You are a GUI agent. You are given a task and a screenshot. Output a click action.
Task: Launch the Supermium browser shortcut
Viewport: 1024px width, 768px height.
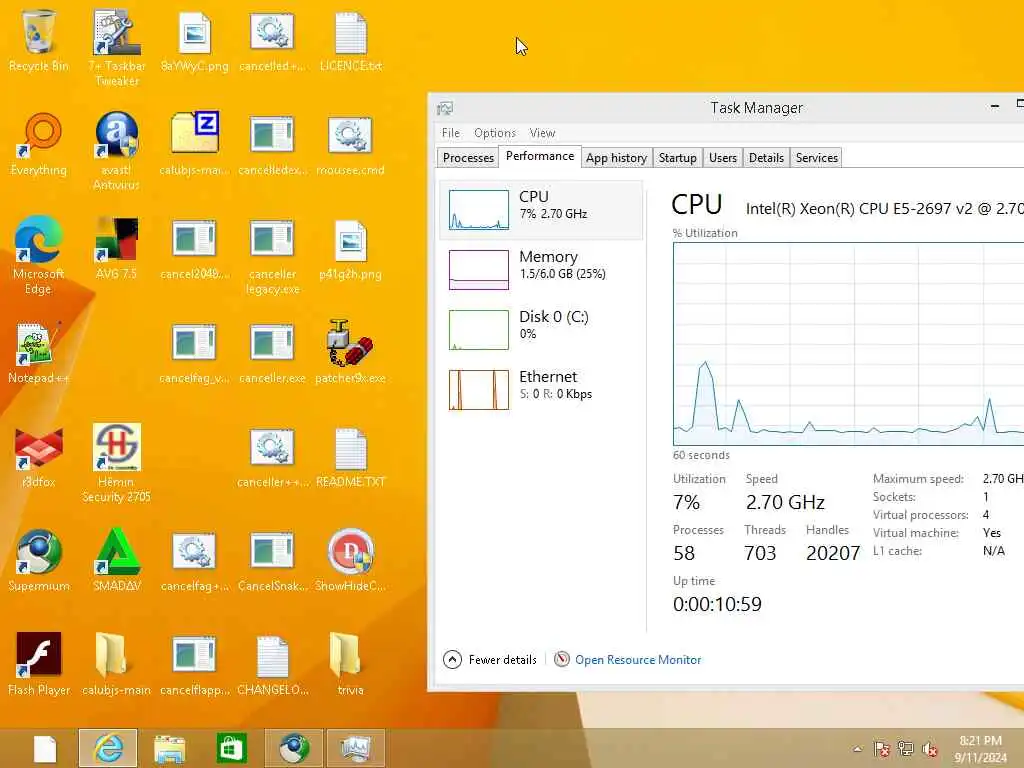[39, 560]
